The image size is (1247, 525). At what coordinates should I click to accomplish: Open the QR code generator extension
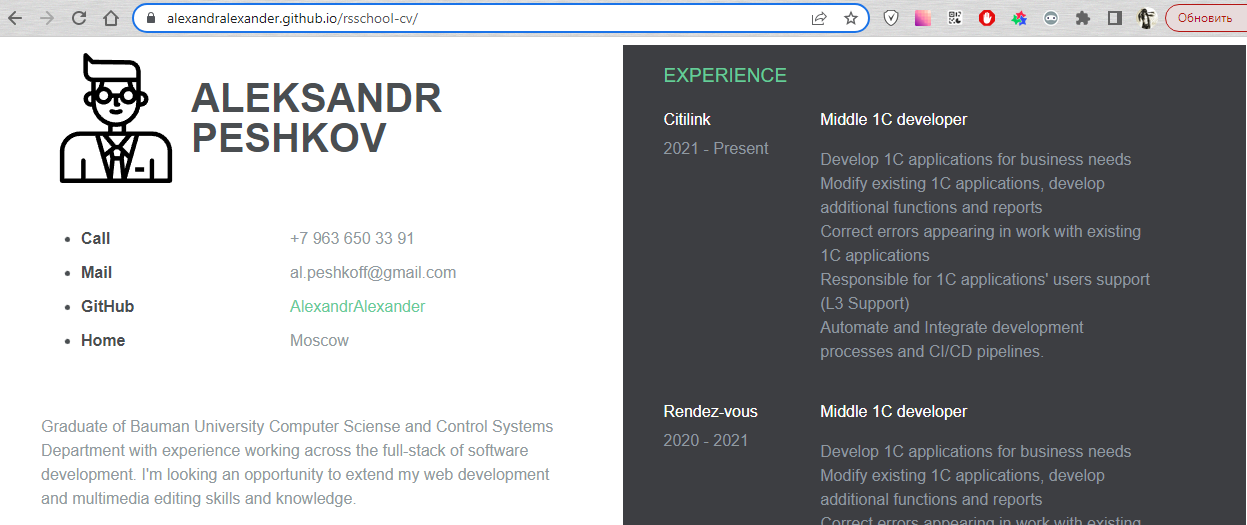pyautogui.click(x=955, y=18)
